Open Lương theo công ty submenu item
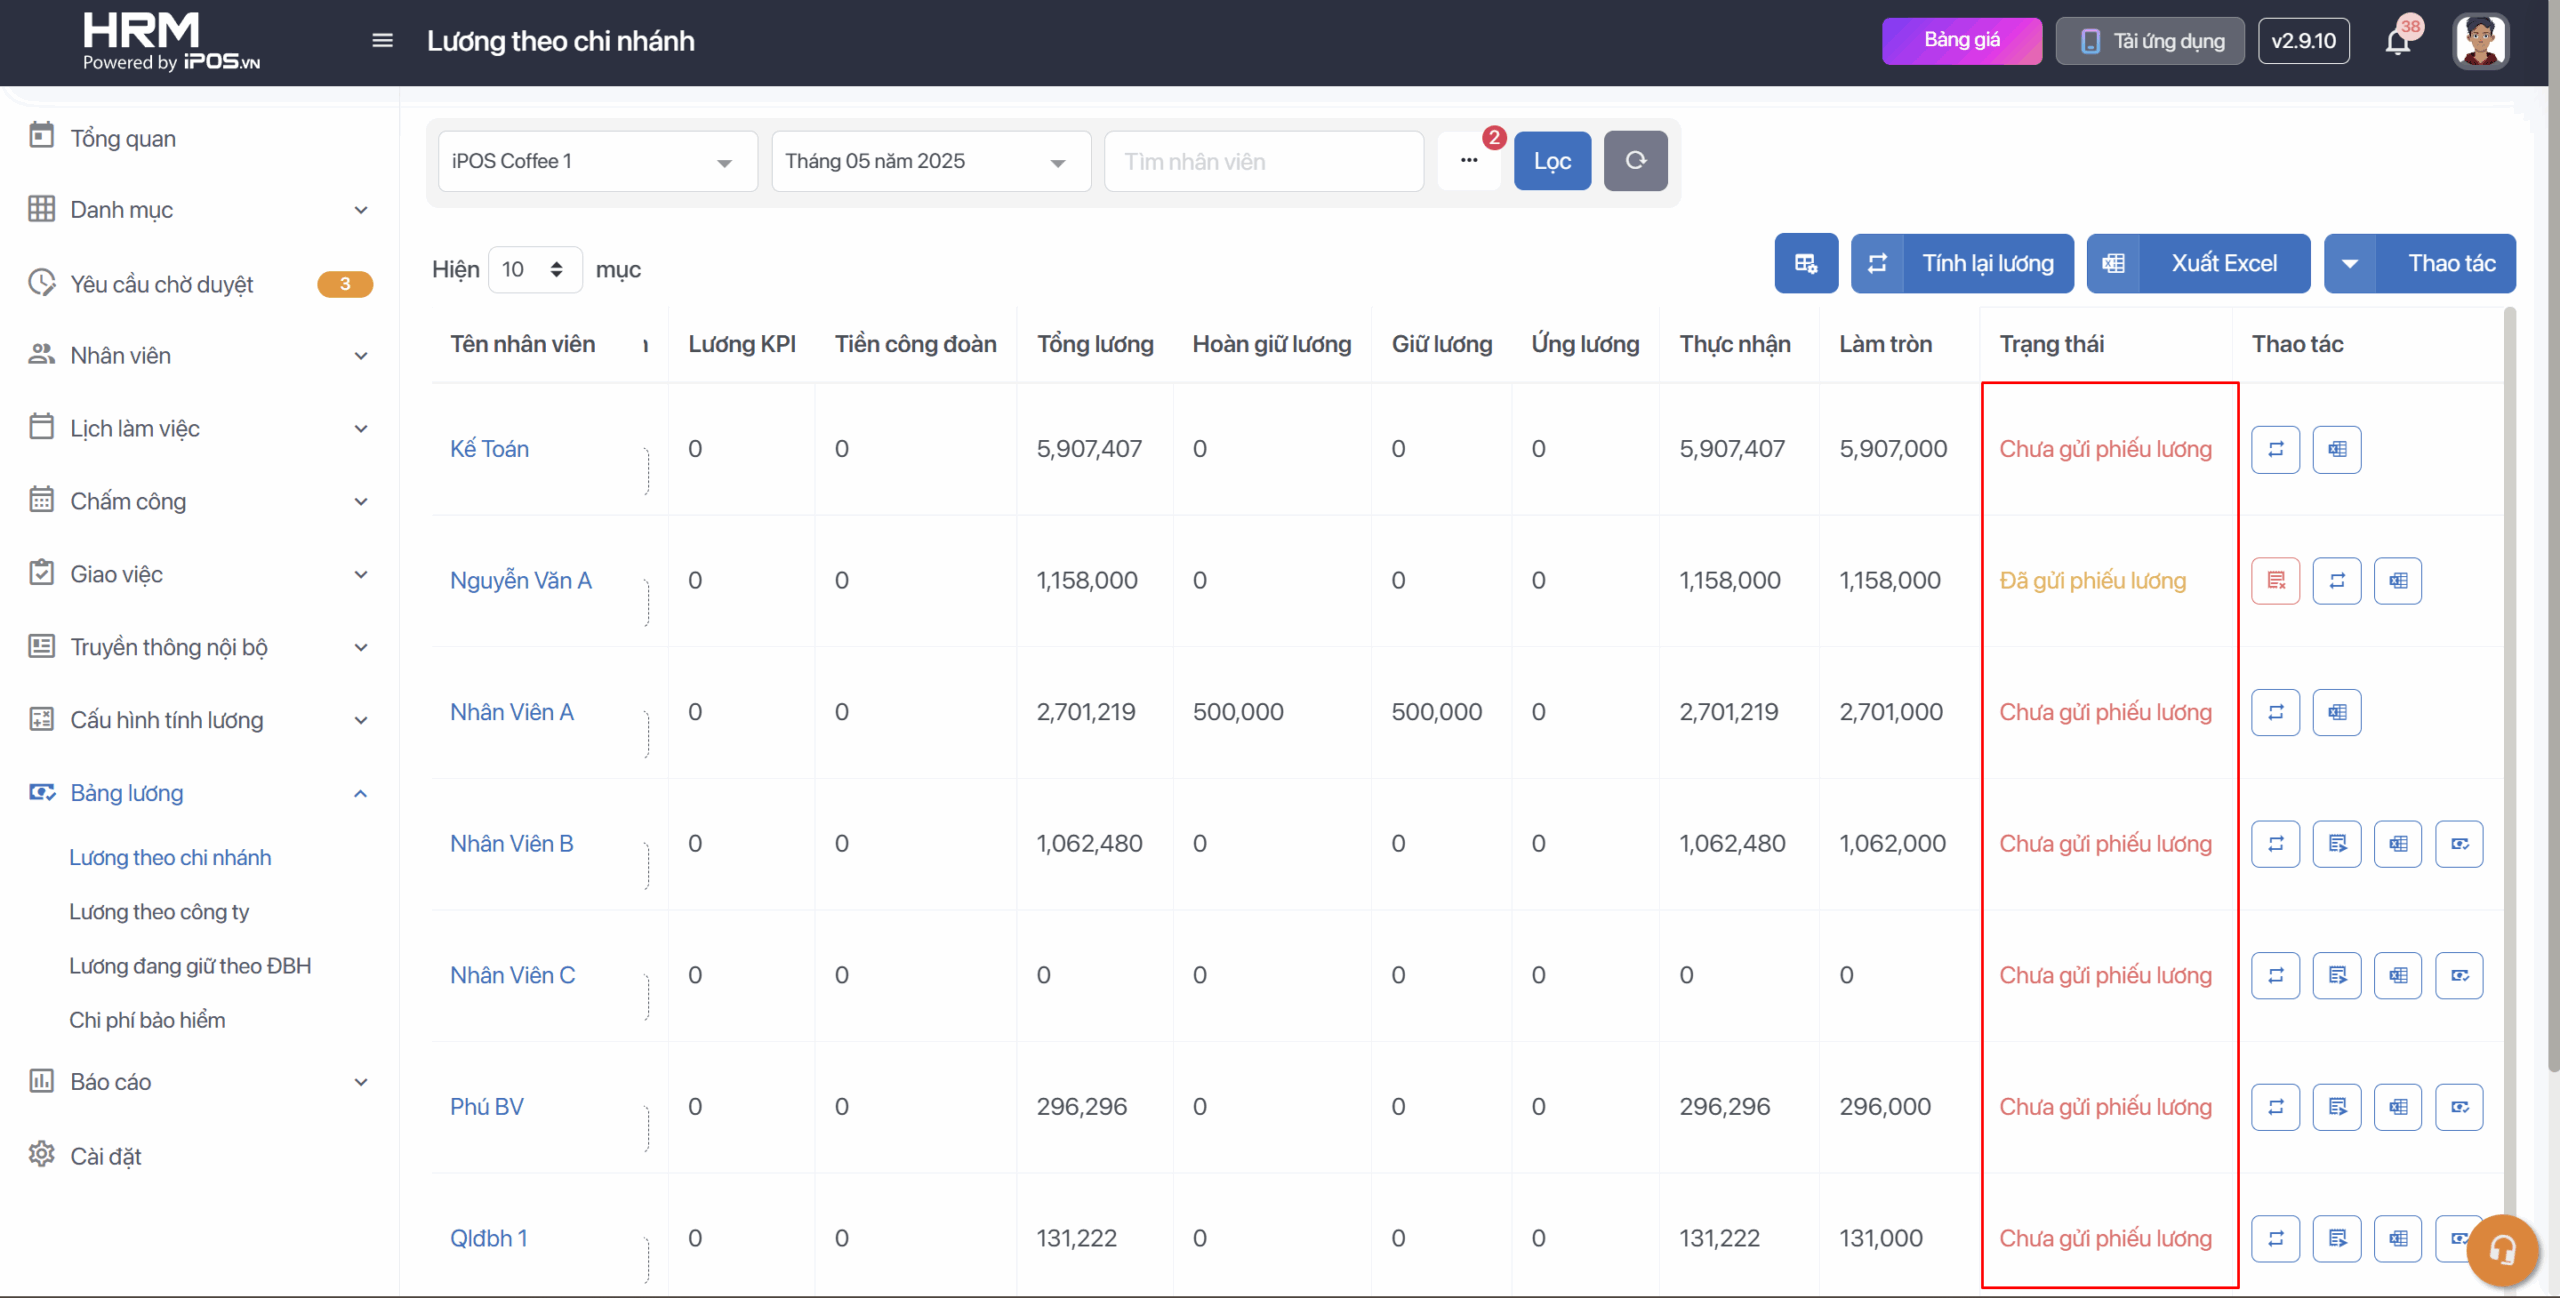 (x=159, y=912)
